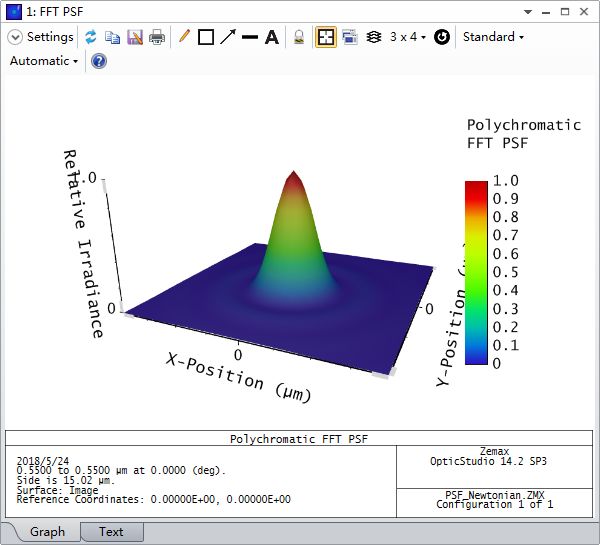Save the graph image

tap(135, 37)
